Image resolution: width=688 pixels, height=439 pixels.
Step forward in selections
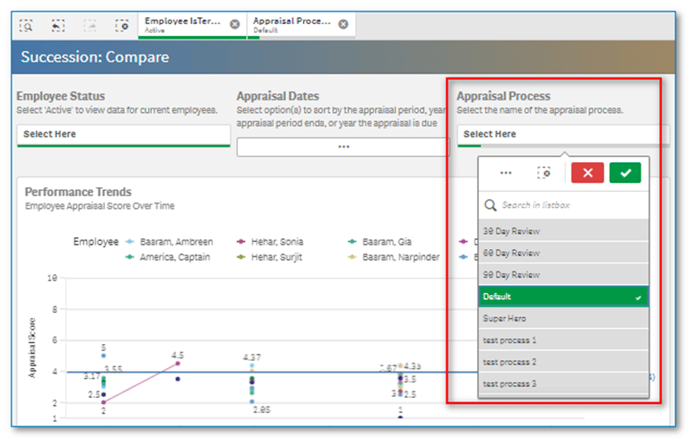tap(90, 26)
